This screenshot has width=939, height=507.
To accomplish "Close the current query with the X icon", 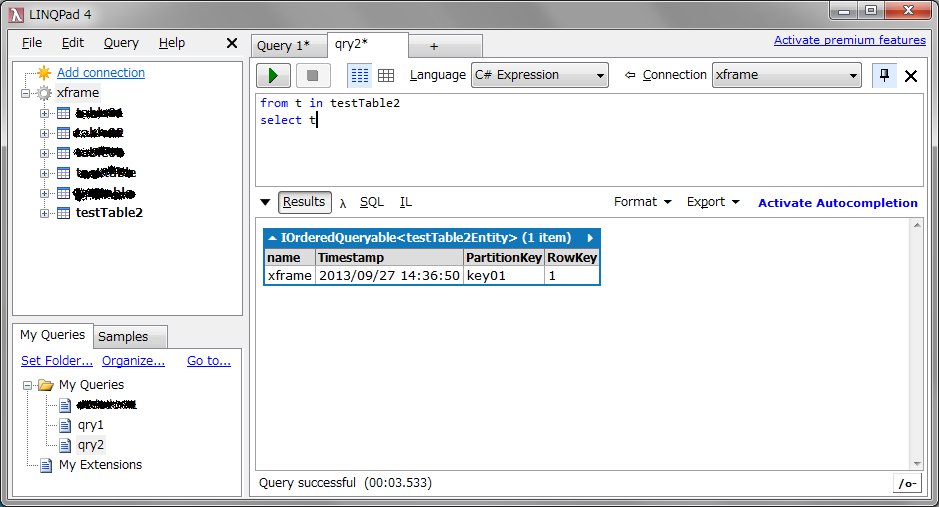I will (911, 76).
